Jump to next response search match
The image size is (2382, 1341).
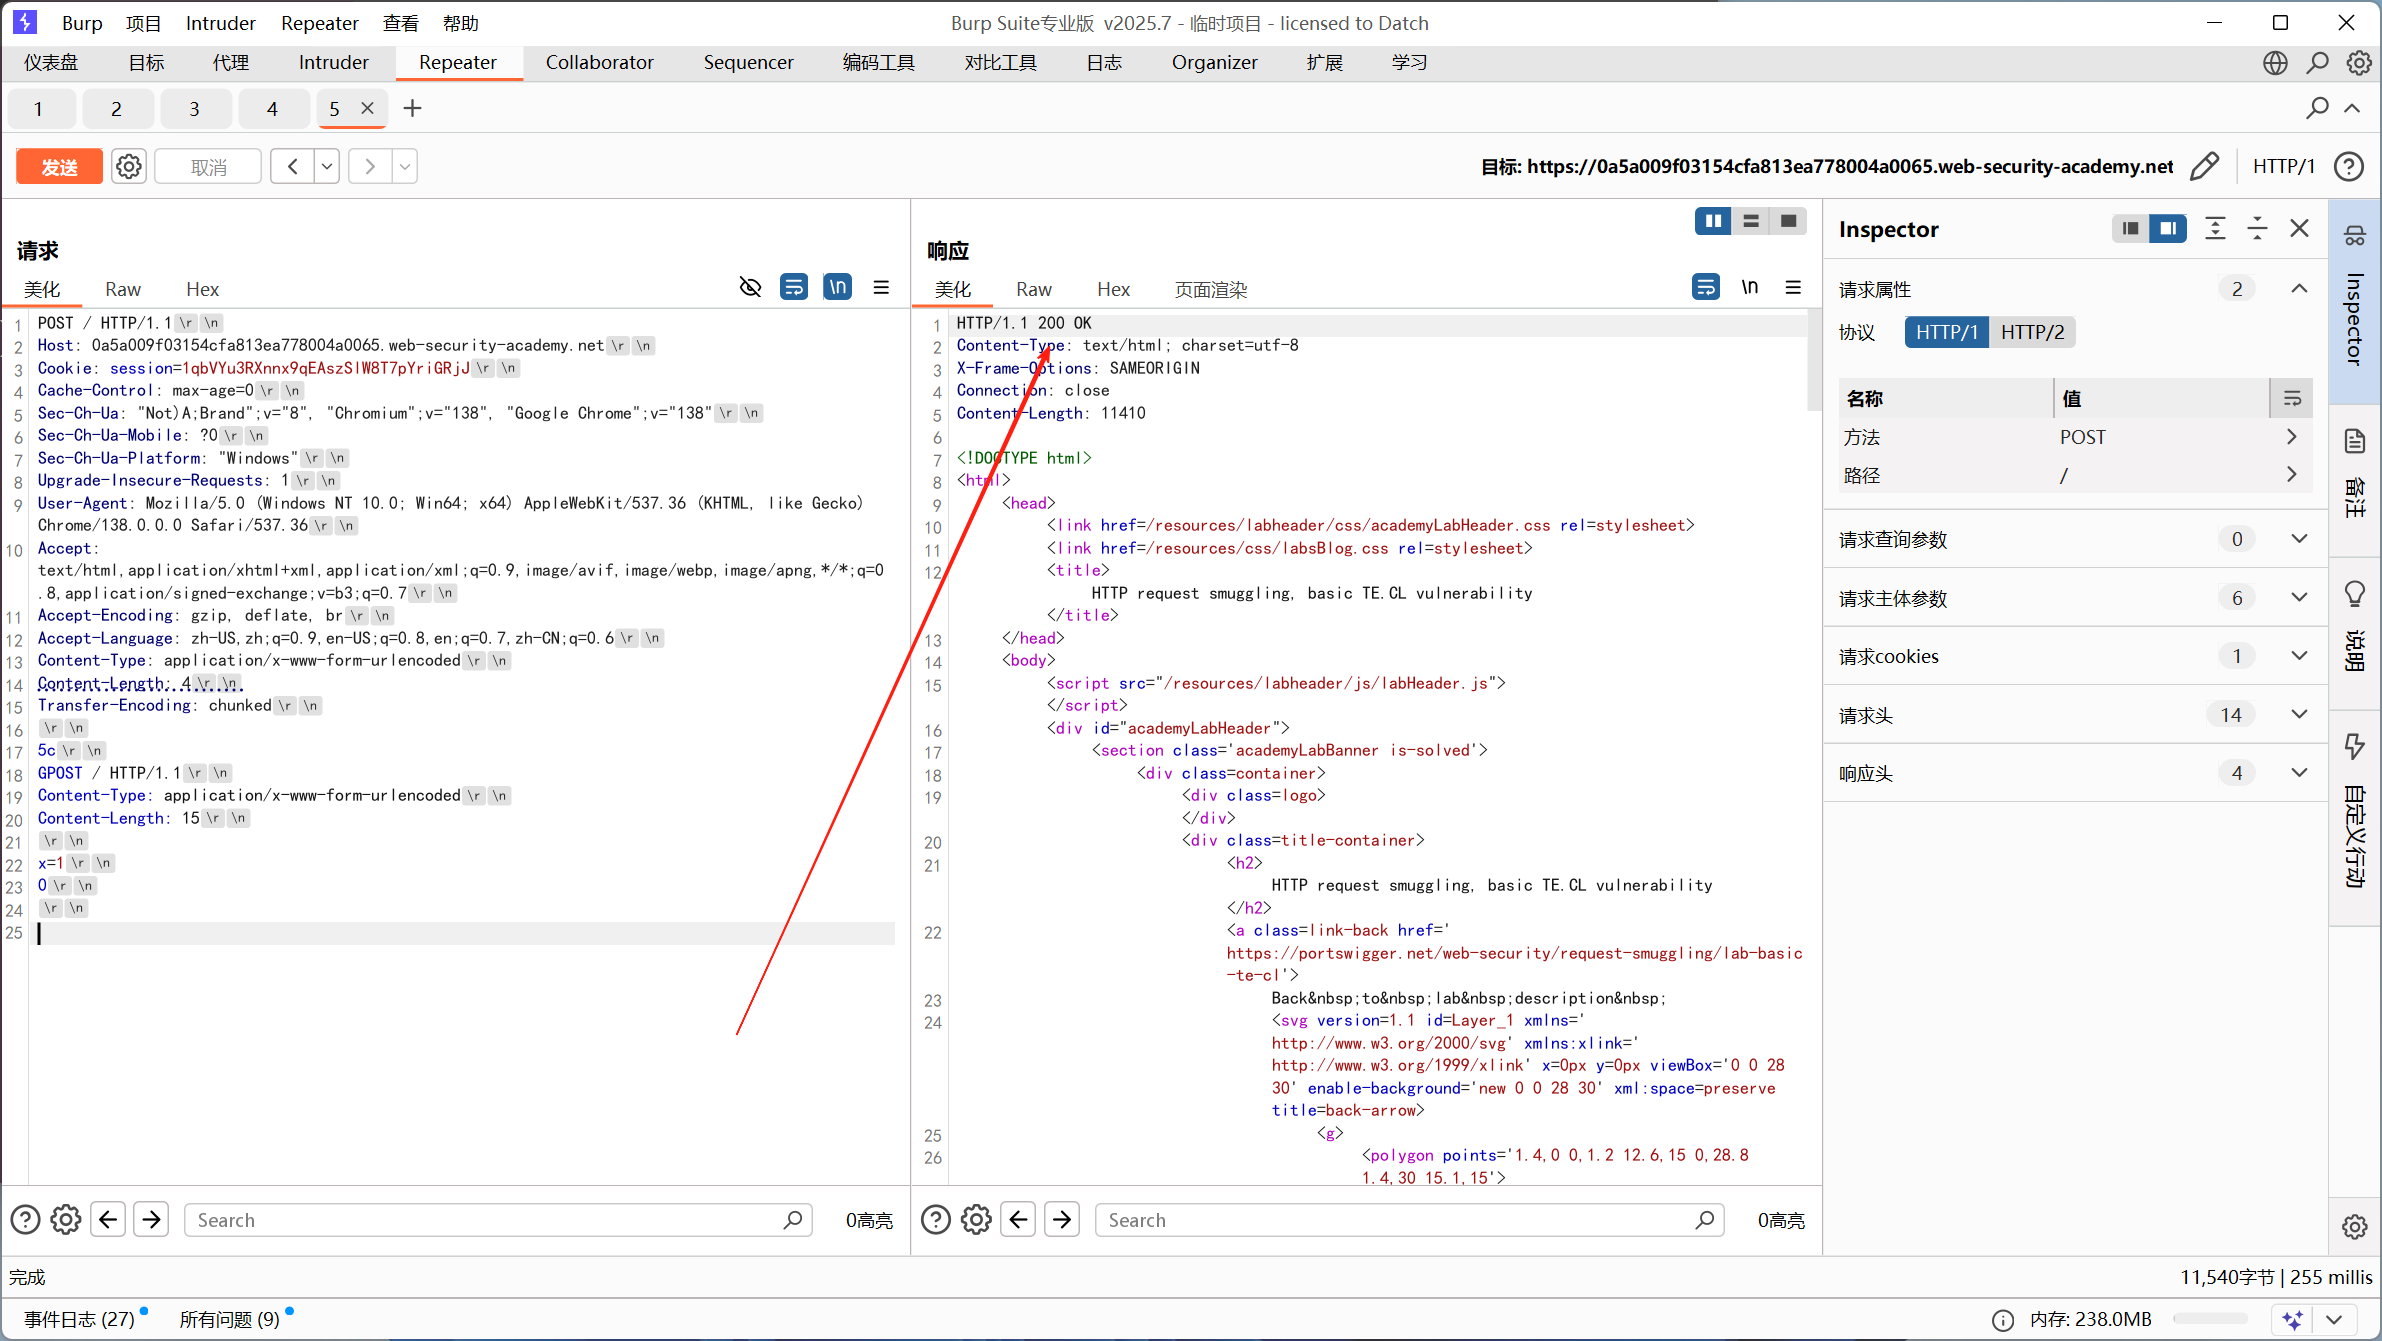(x=1062, y=1220)
